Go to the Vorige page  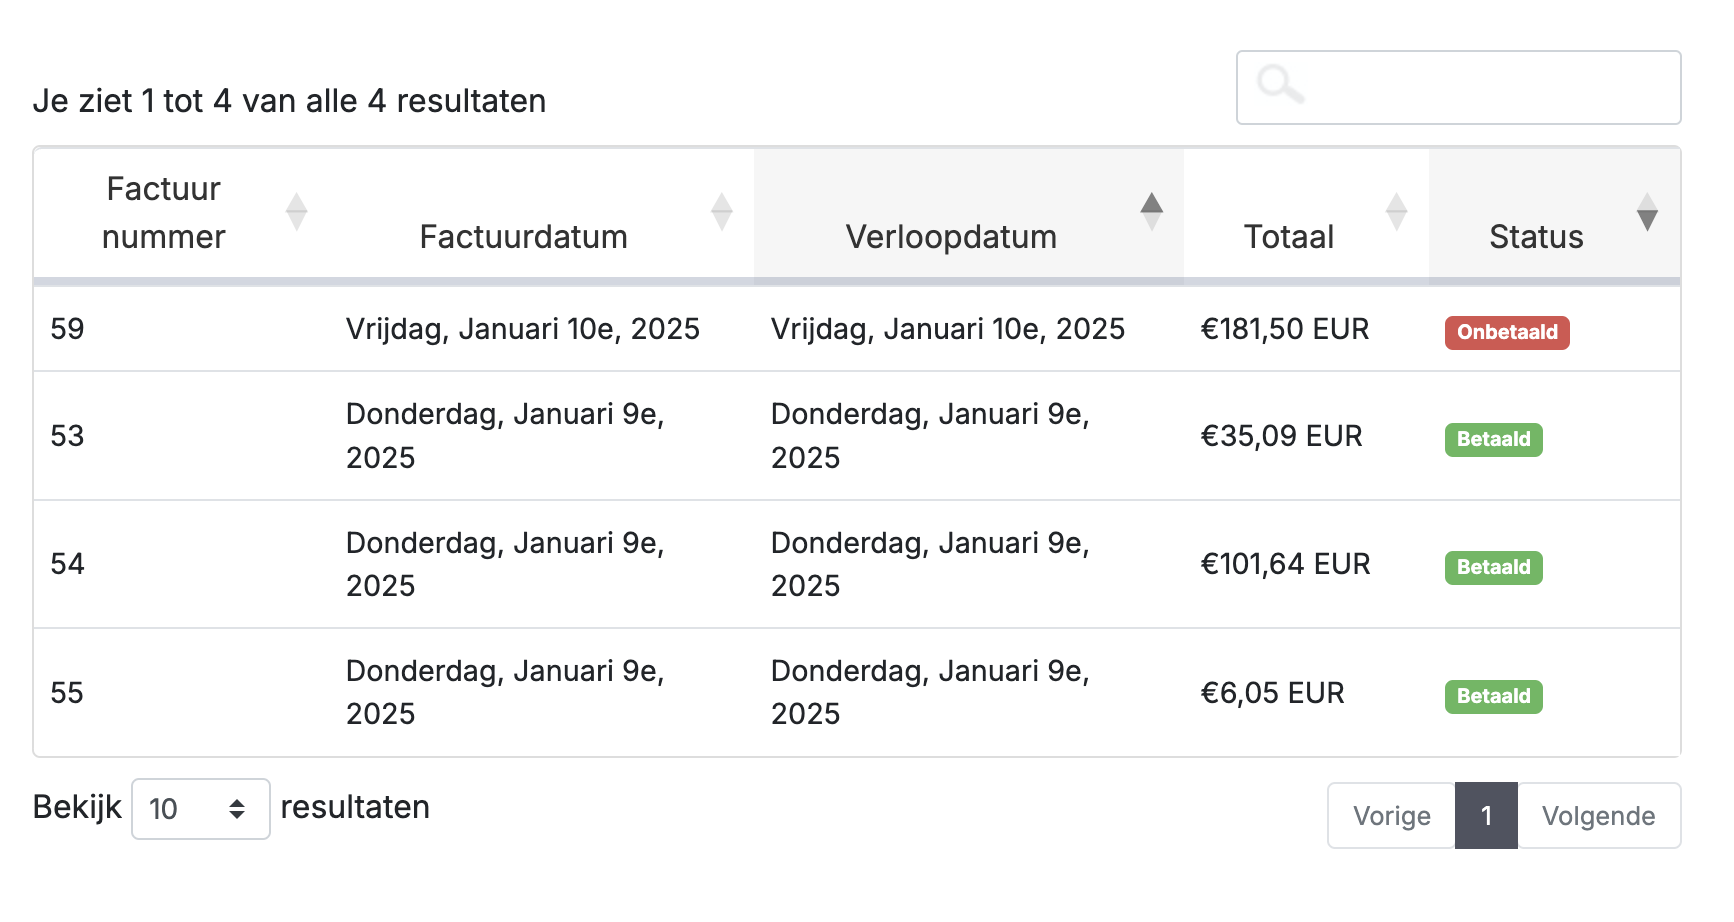(1391, 816)
